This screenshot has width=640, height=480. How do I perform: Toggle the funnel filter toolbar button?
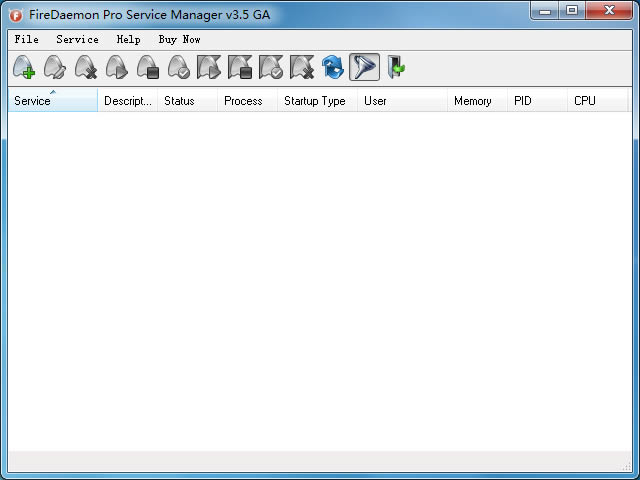(364, 67)
